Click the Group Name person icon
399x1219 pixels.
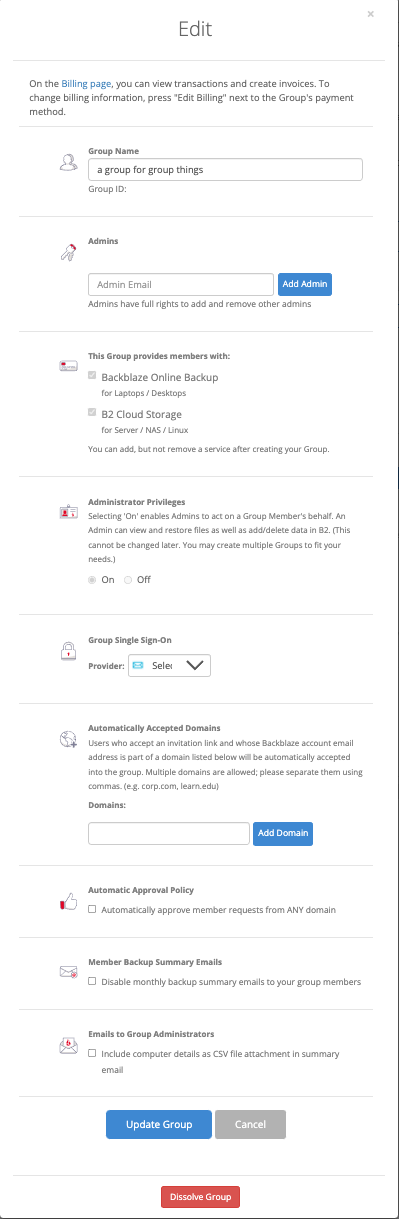(x=68, y=162)
